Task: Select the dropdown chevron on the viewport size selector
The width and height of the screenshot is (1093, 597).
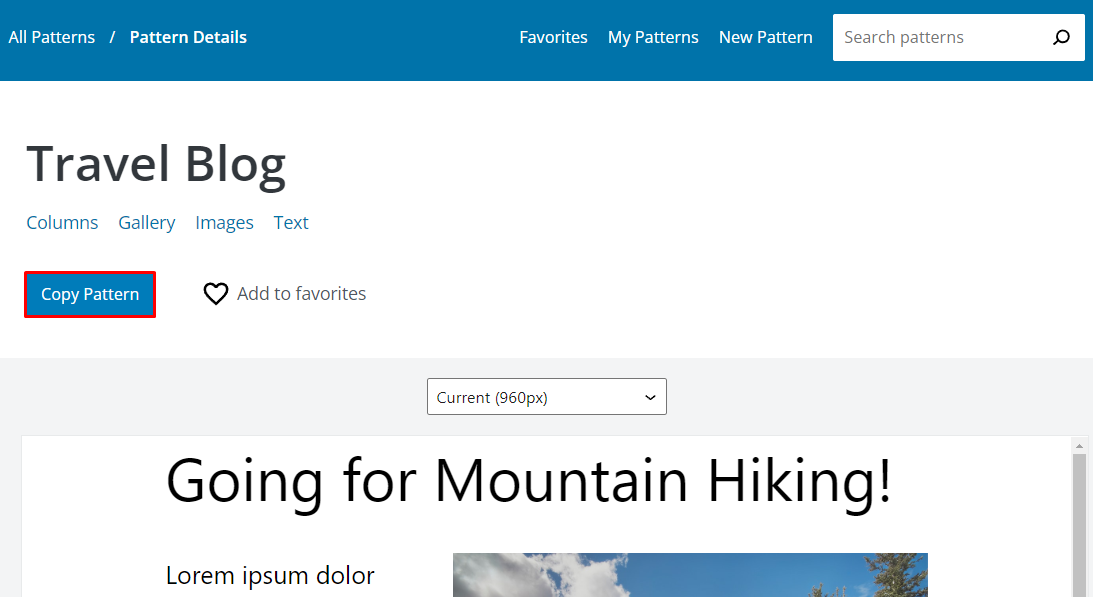Action: click(x=649, y=396)
